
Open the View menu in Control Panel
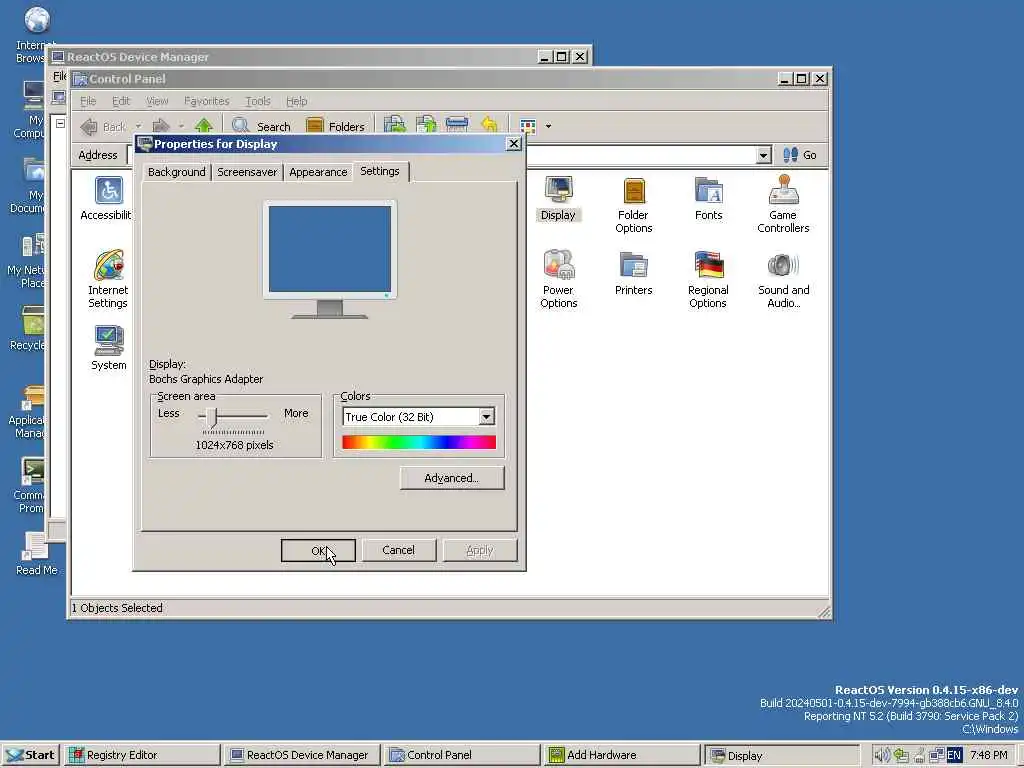(x=157, y=101)
